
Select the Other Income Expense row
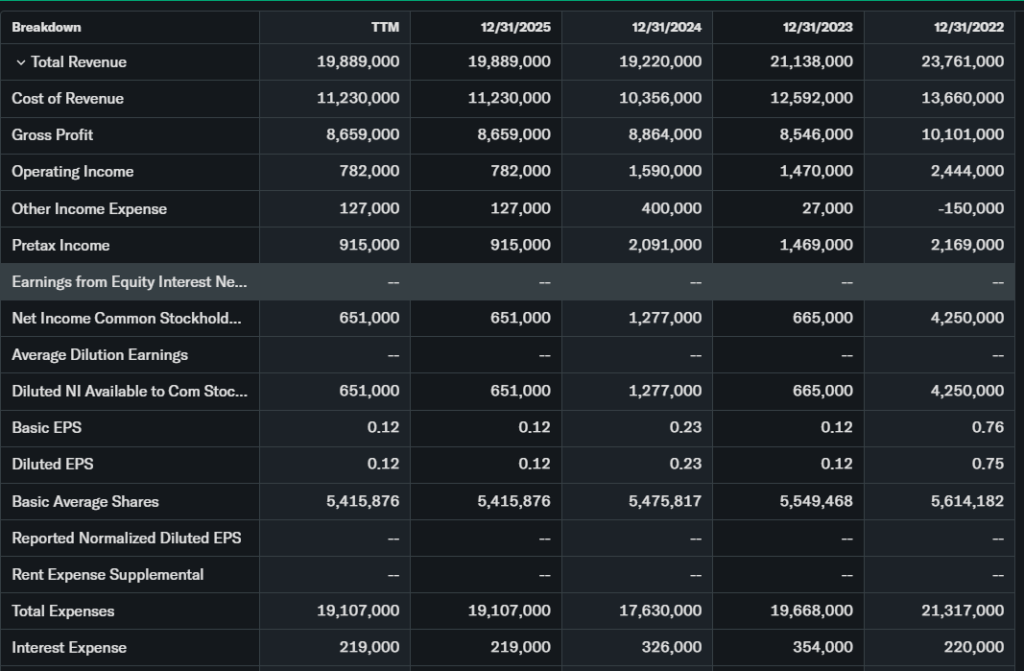[89, 209]
